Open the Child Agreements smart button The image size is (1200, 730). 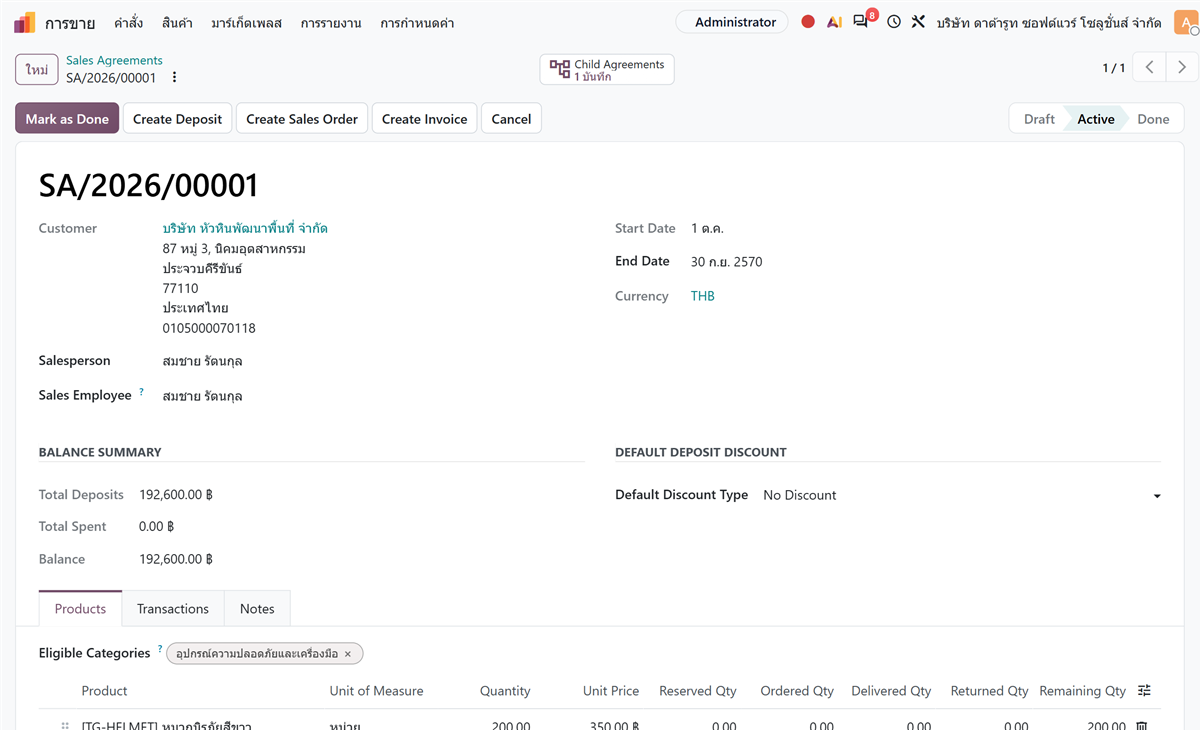pos(607,70)
